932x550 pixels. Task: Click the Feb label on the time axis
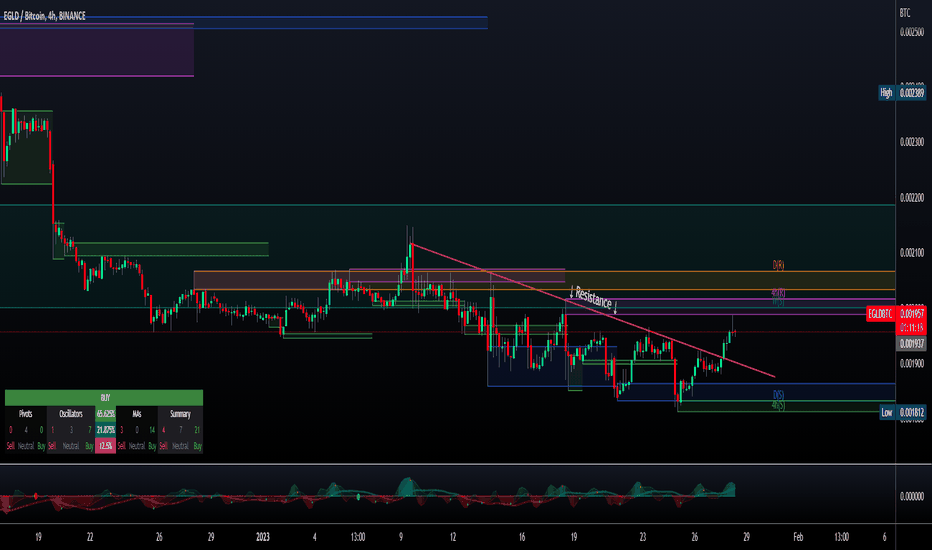pos(798,537)
